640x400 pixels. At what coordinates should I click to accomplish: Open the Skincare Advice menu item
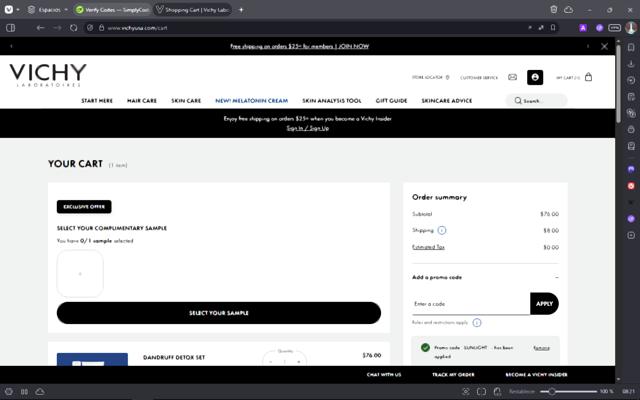pyautogui.click(x=447, y=100)
